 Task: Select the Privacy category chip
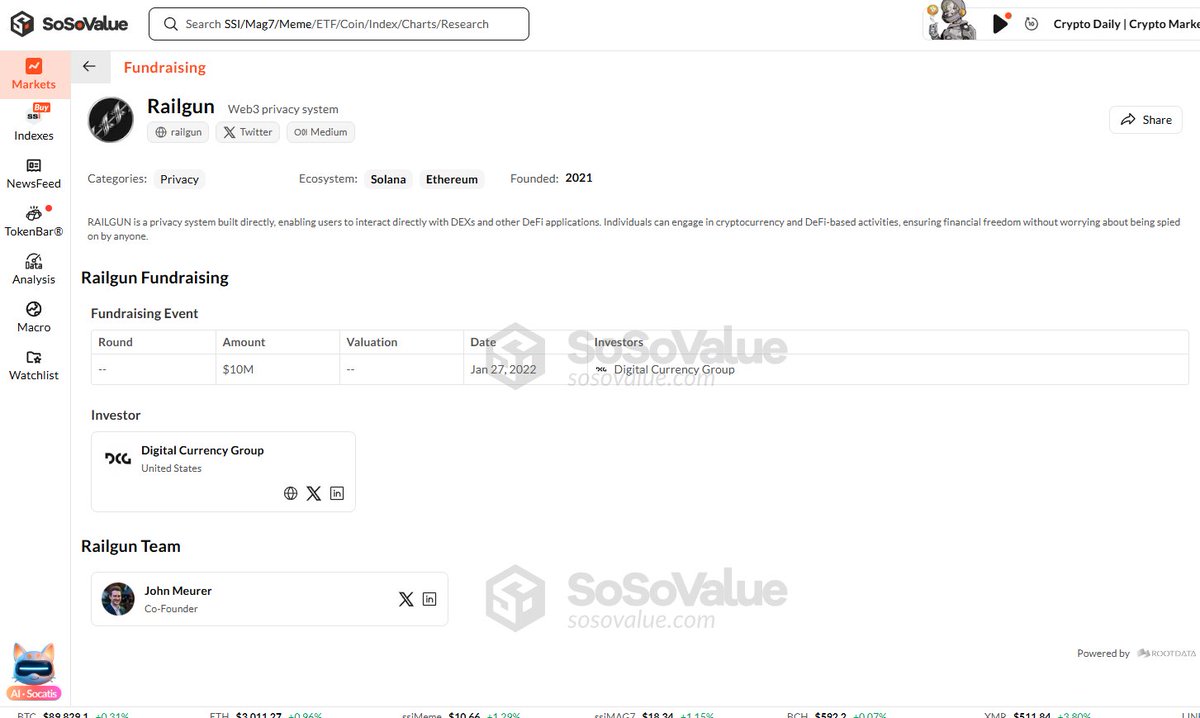pos(179,179)
